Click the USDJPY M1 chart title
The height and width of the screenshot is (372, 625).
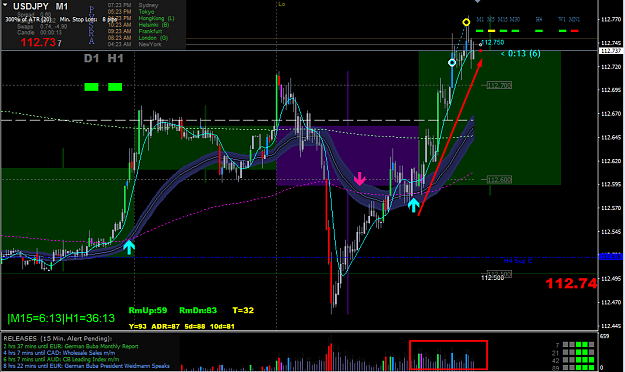[40, 6]
